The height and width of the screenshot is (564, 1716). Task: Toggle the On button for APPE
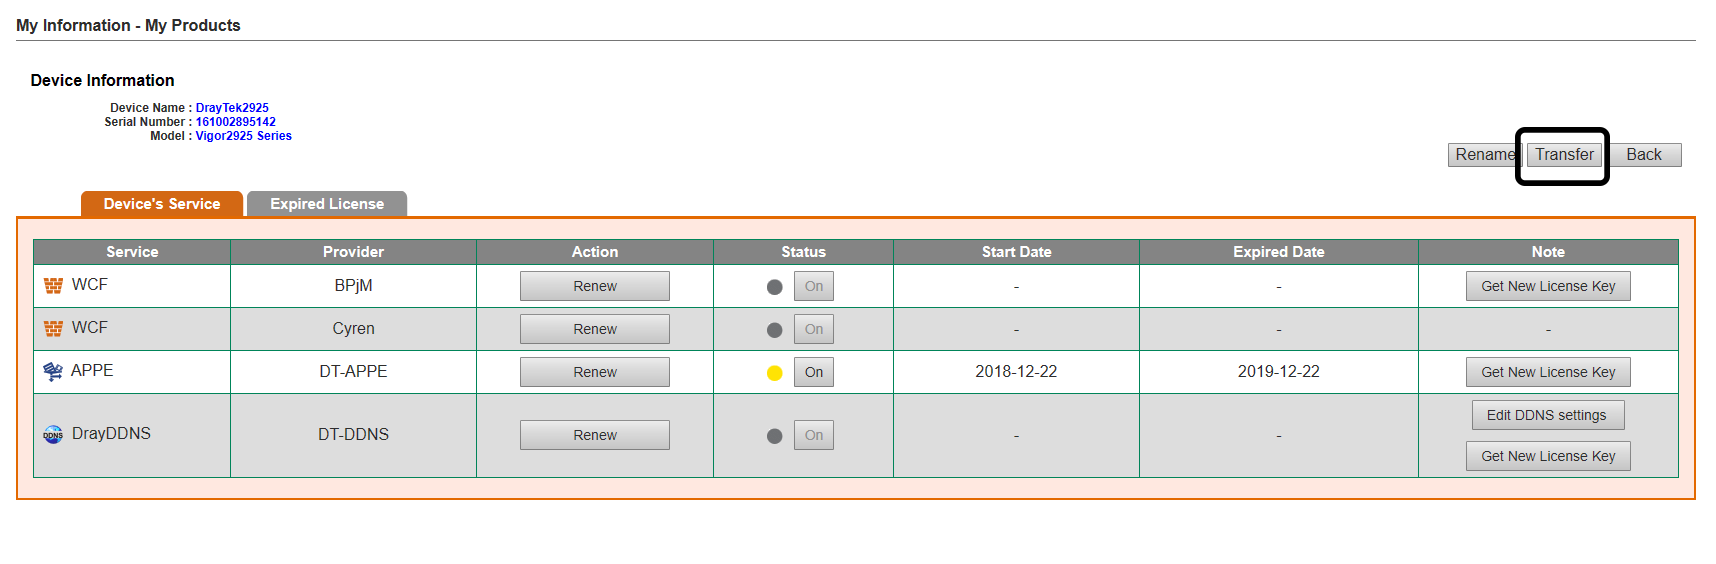pyautogui.click(x=814, y=372)
